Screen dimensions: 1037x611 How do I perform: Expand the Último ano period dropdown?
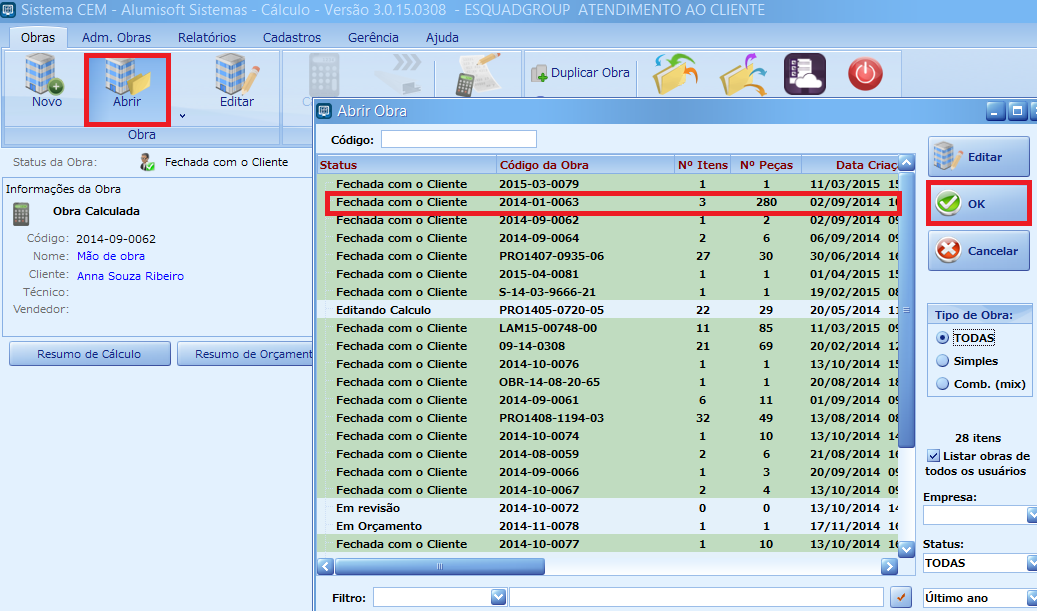pos(1030,598)
